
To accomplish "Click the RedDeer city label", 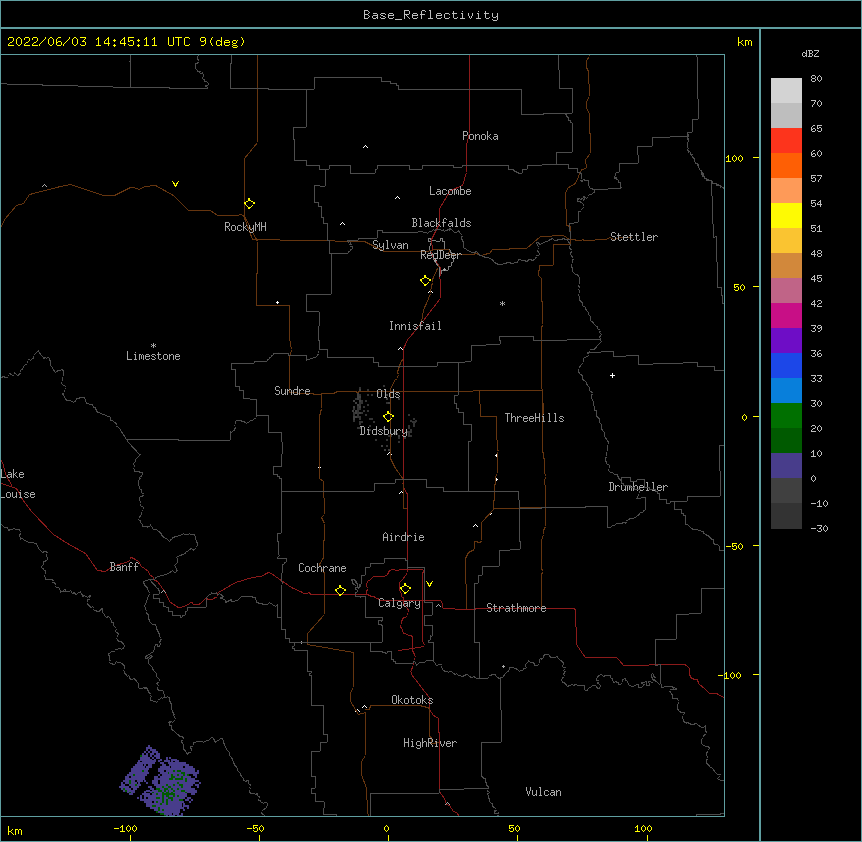I will pos(440,255).
